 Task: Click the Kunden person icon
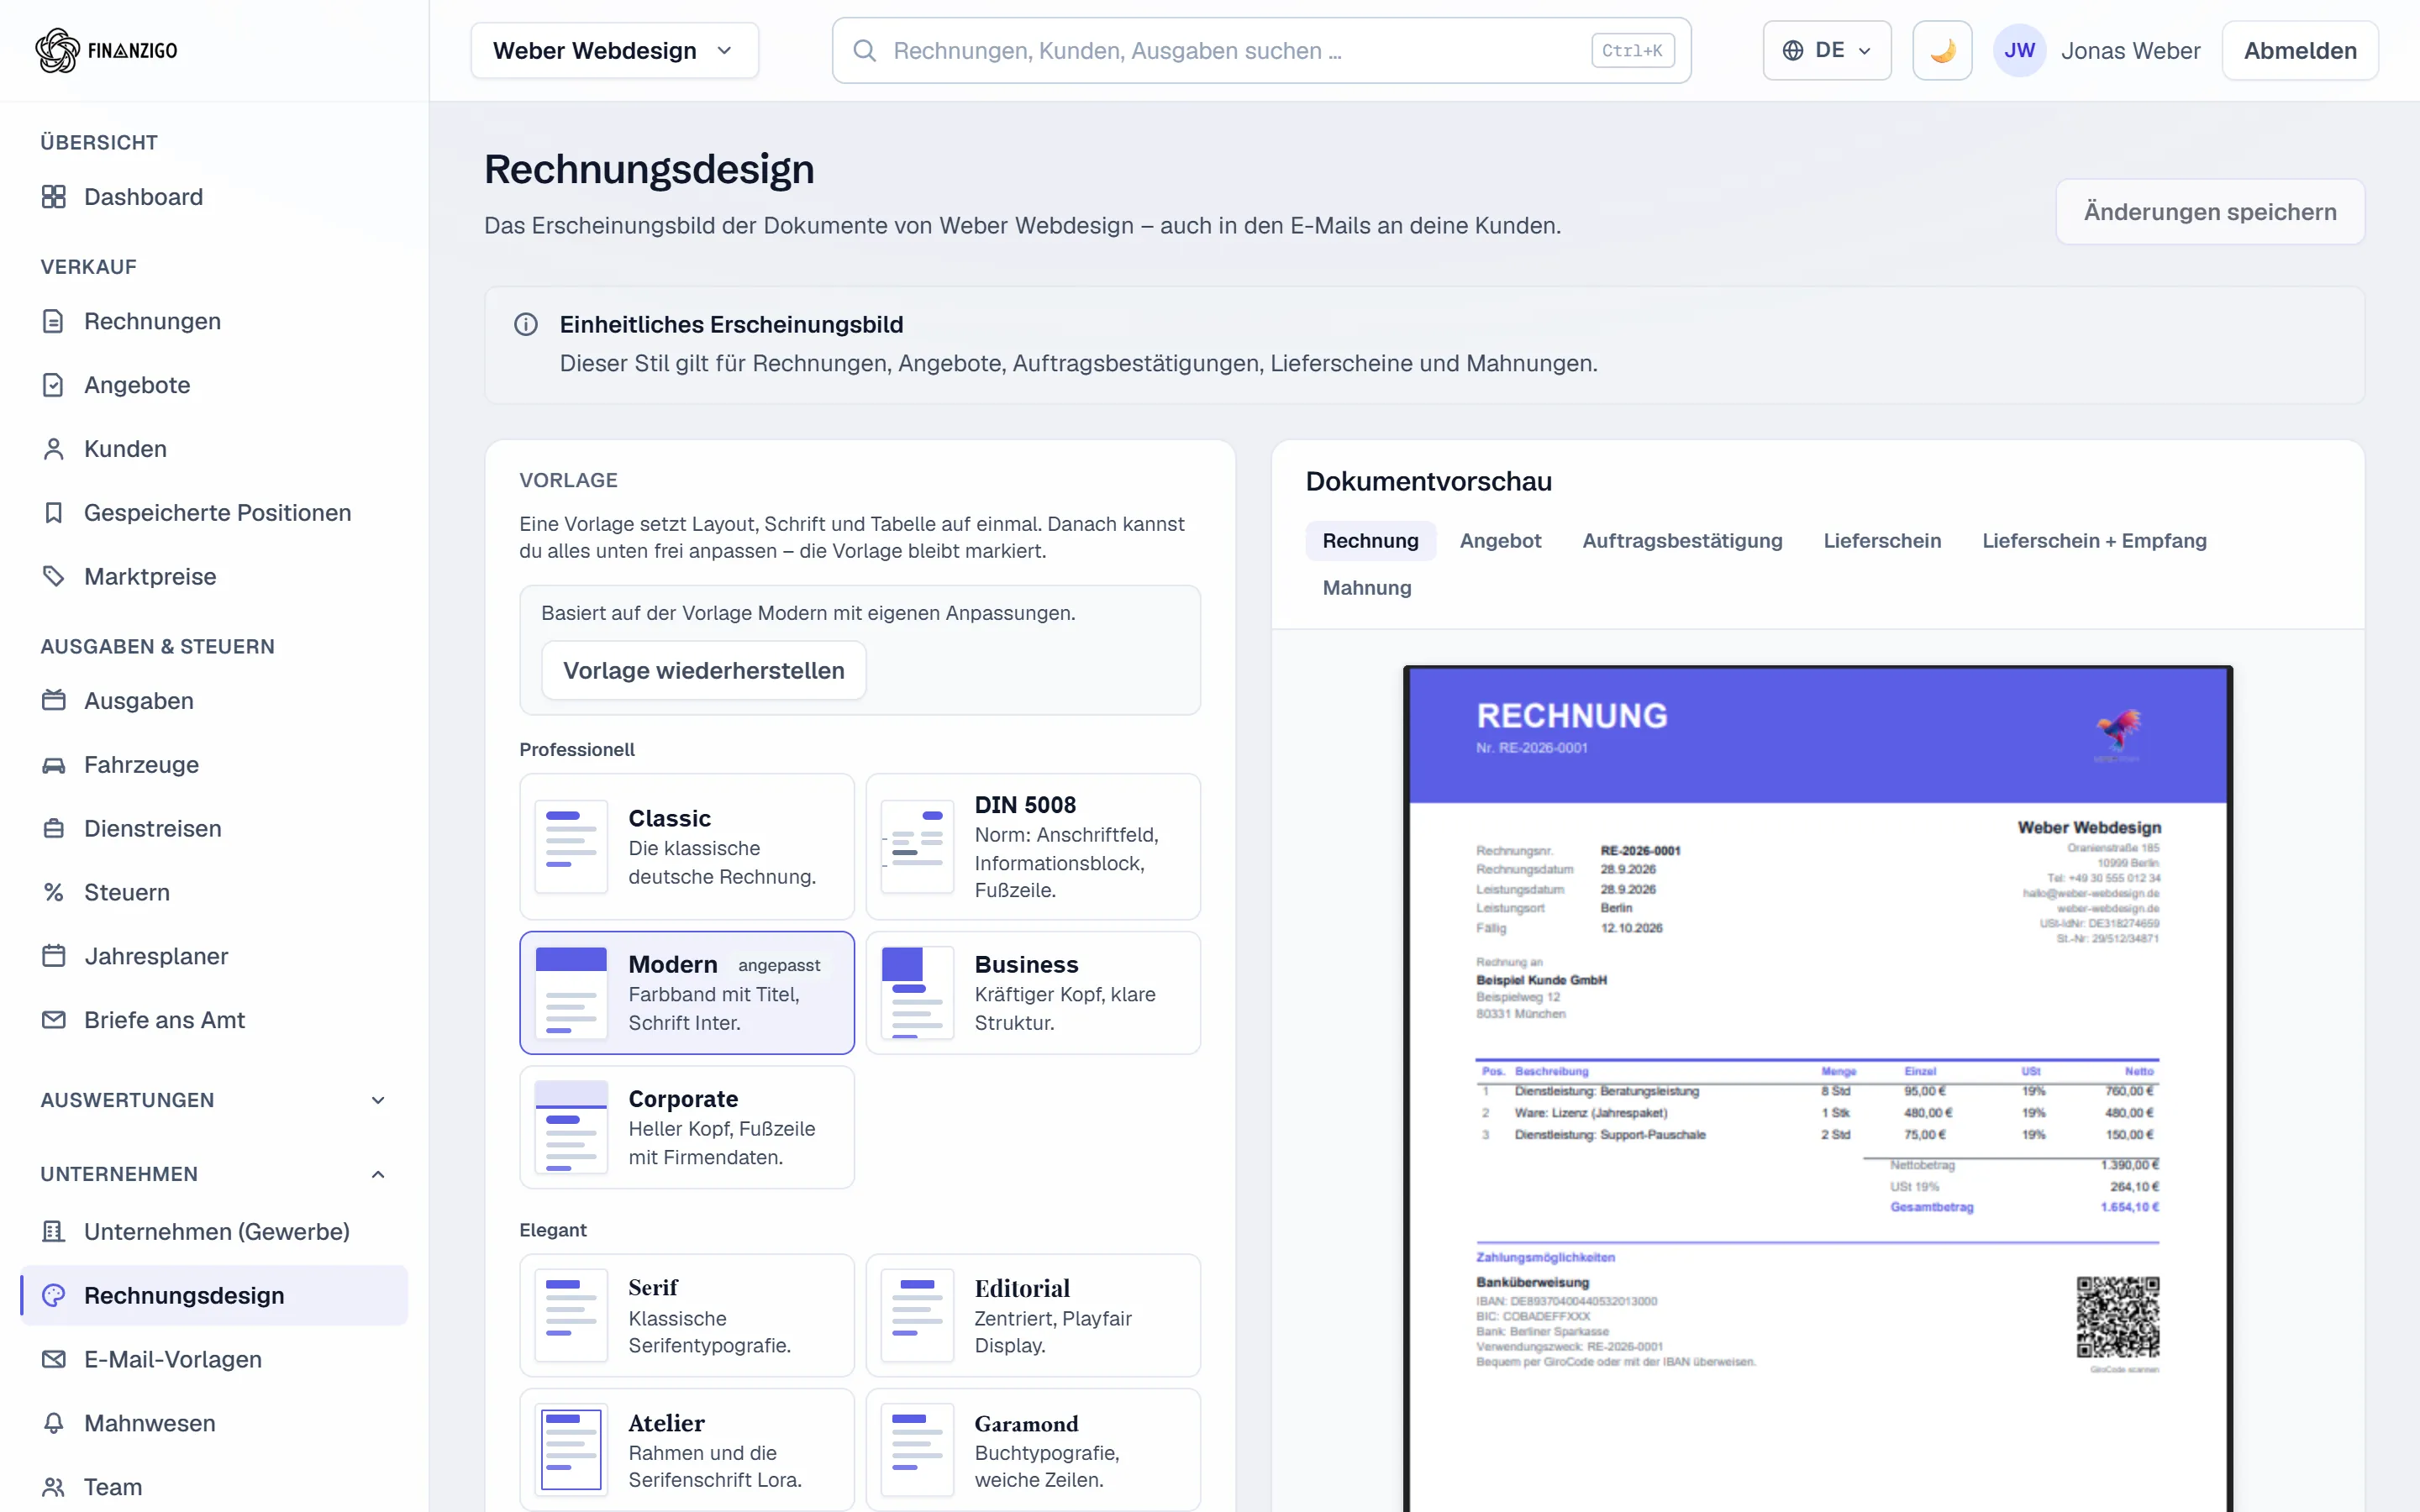click(x=54, y=449)
